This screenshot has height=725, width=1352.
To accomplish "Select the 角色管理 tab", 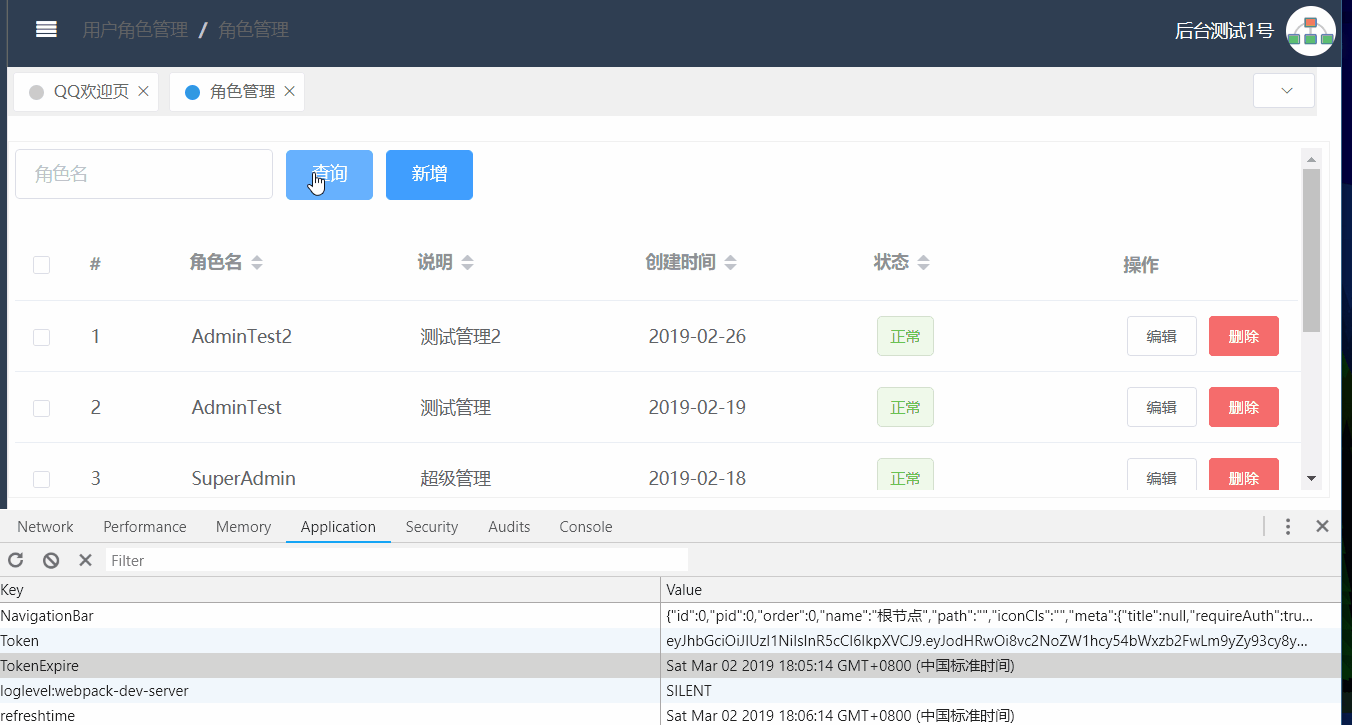I will point(237,91).
